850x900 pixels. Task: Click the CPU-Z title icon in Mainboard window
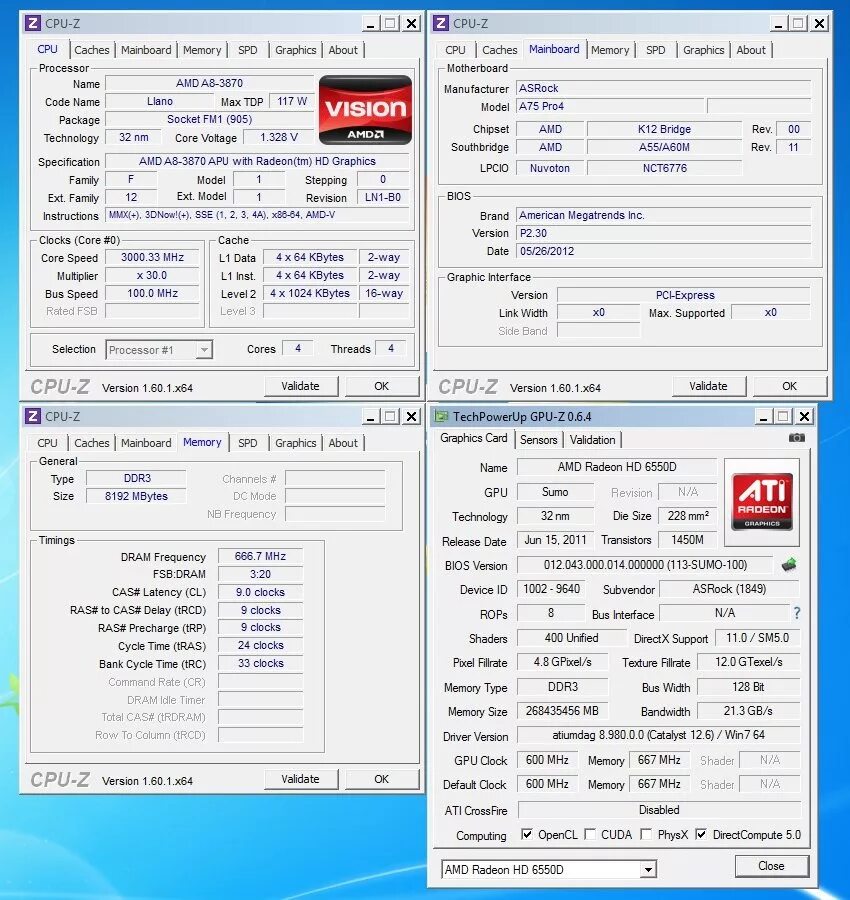point(441,24)
